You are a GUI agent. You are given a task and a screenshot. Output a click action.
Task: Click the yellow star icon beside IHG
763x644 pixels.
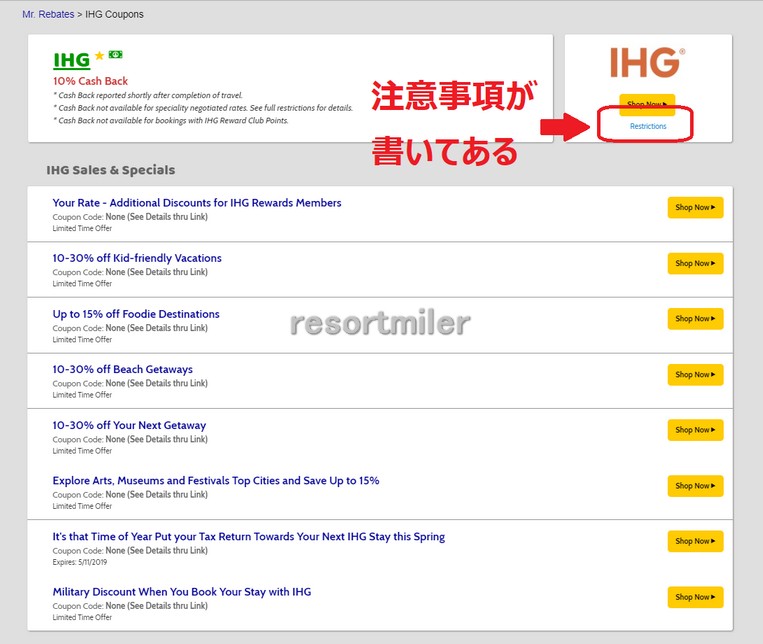[x=98, y=56]
